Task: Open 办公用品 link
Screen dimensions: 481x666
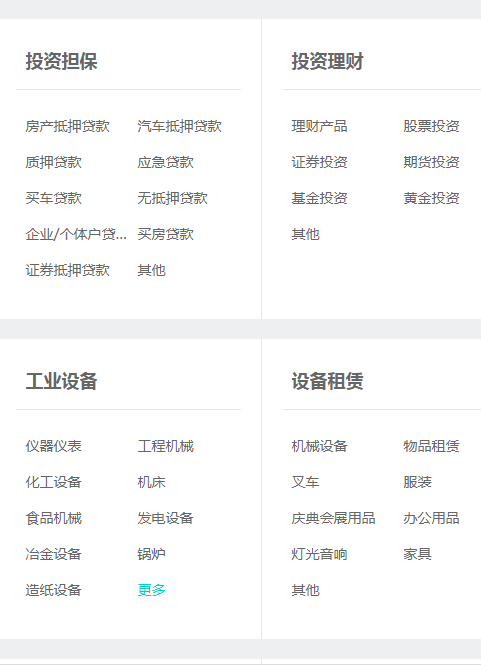Action: 431,518
